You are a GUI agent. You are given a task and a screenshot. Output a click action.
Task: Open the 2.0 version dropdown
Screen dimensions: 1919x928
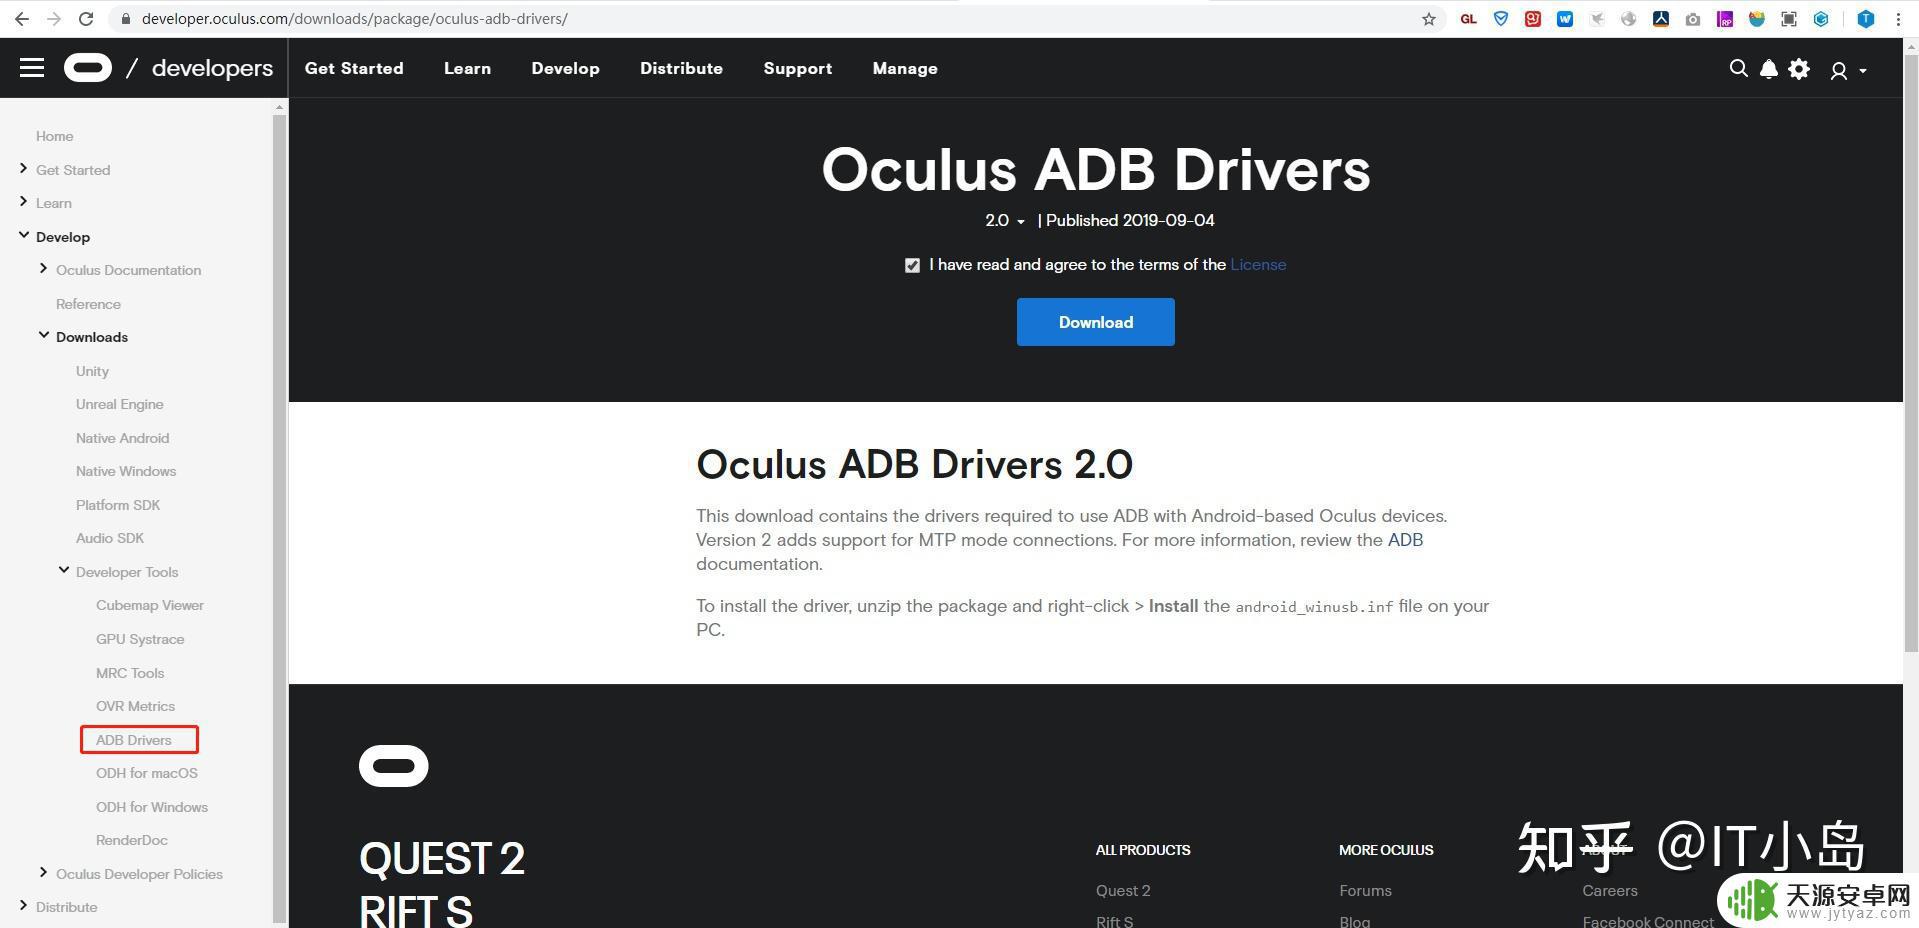(1004, 220)
